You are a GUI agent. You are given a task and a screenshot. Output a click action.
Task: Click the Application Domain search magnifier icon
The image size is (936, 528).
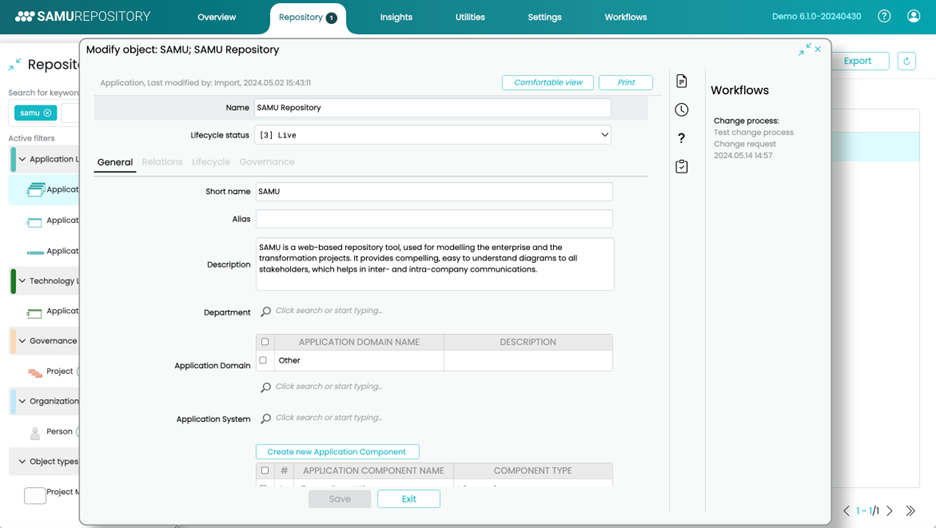tap(266, 387)
